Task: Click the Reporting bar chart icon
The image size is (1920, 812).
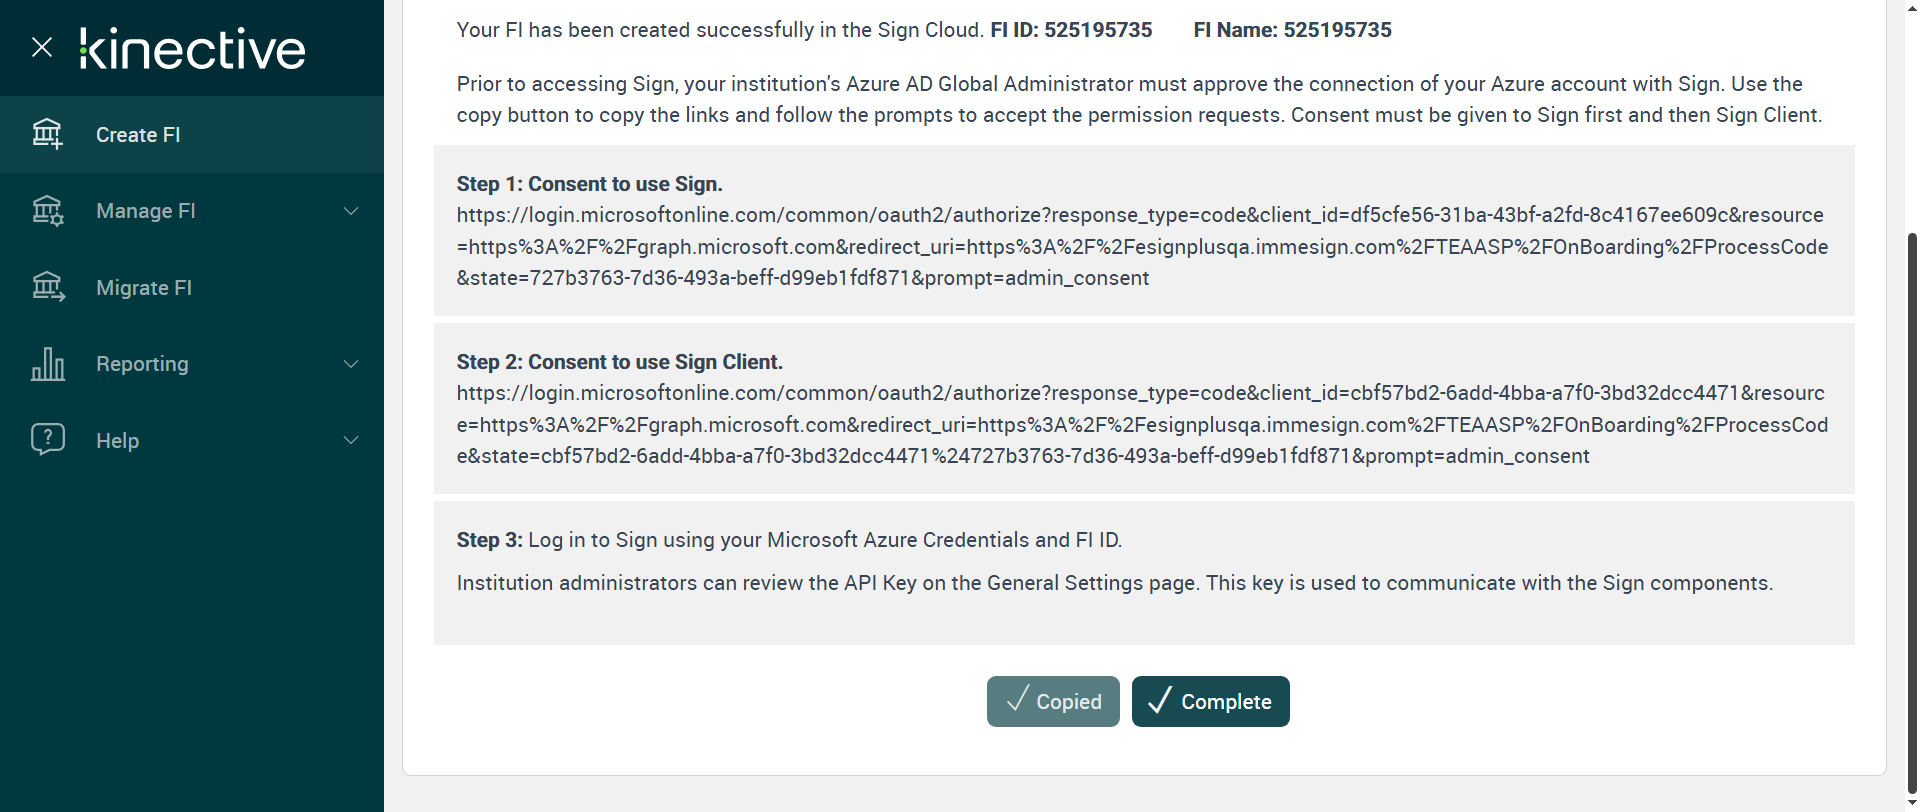Action: 47,364
